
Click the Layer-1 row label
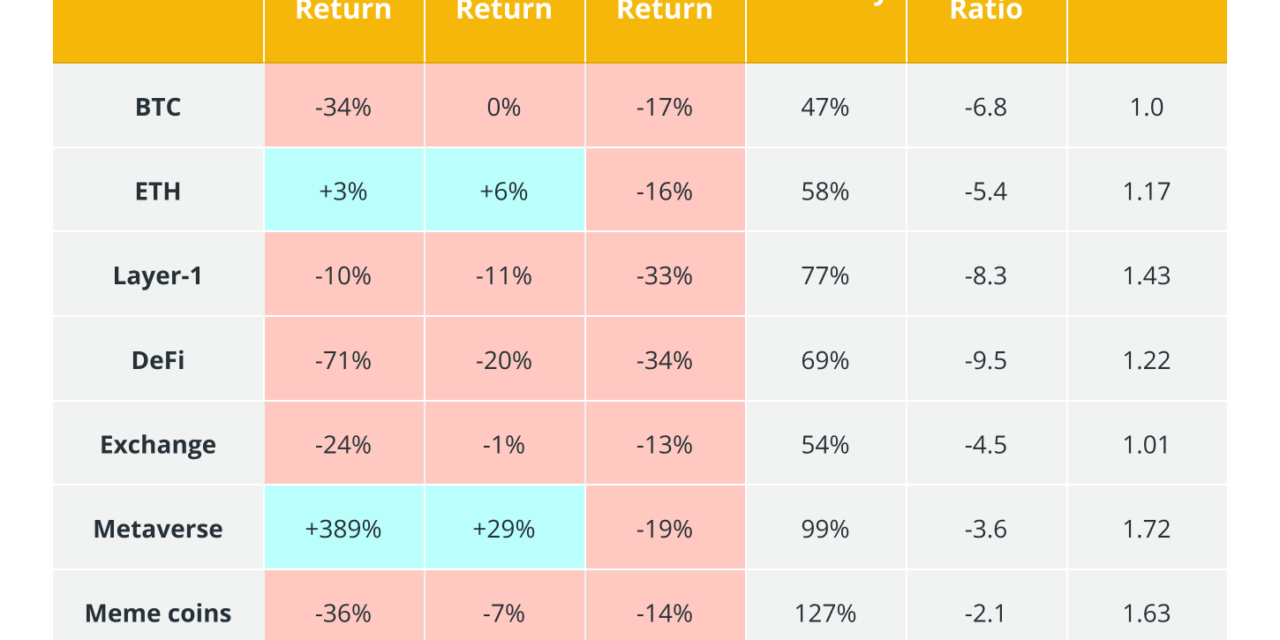click(x=158, y=275)
